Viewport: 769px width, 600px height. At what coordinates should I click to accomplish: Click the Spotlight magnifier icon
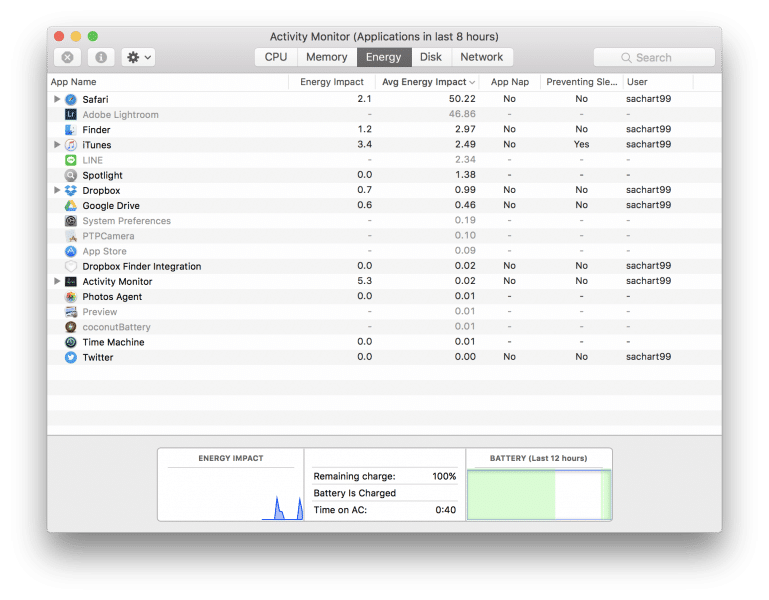pos(71,176)
